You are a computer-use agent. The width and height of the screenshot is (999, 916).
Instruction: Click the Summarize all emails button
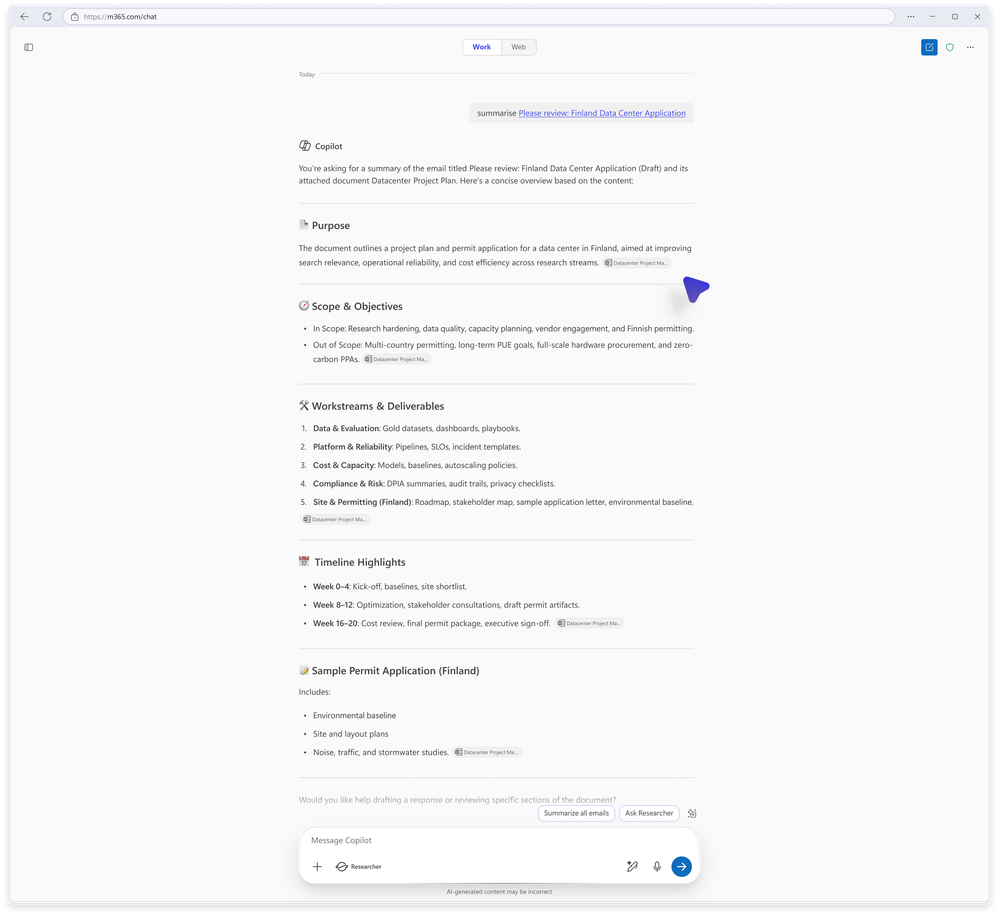point(576,813)
